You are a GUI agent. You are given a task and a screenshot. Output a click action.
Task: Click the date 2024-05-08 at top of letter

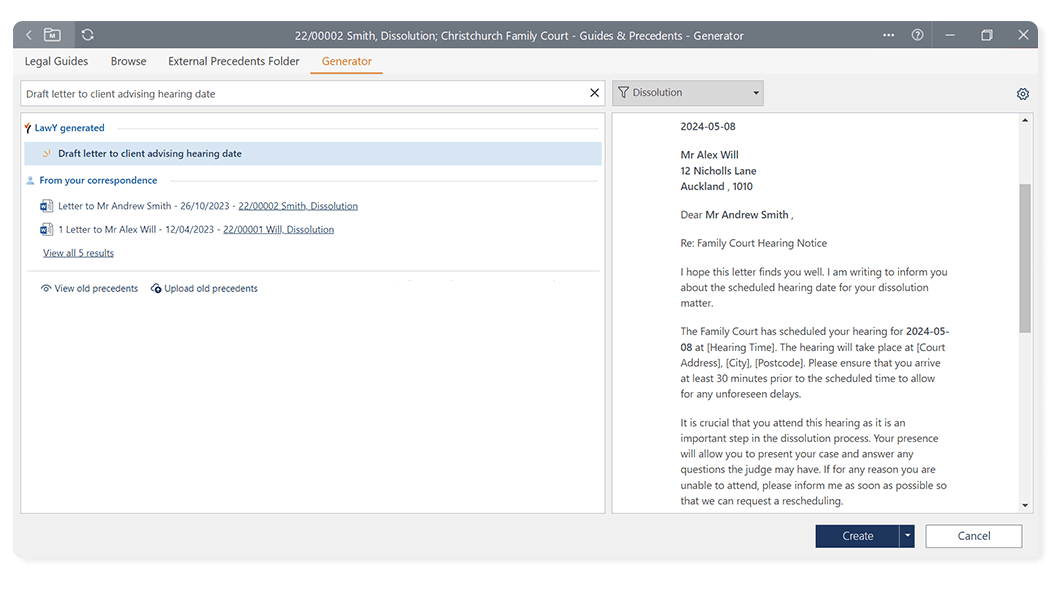point(708,126)
